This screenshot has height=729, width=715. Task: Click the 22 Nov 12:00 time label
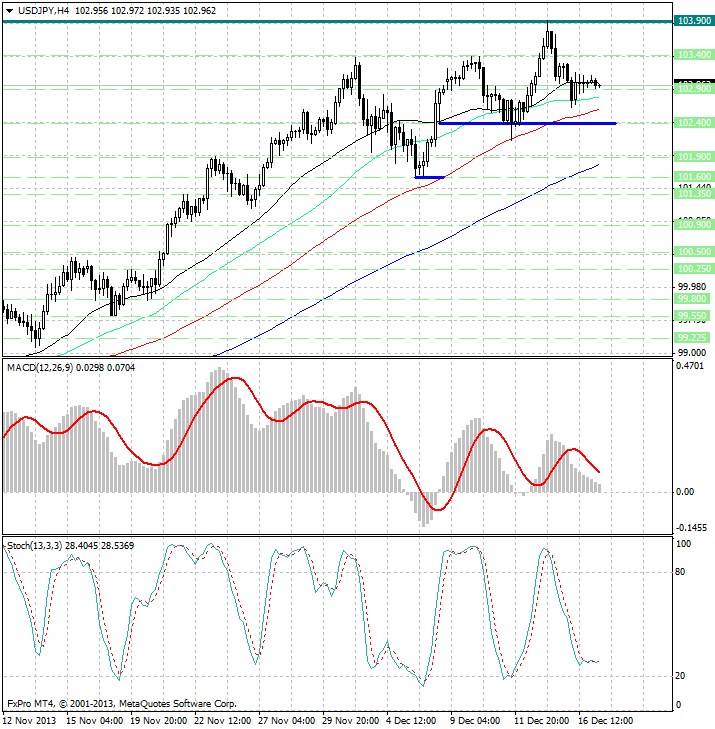pos(222,721)
